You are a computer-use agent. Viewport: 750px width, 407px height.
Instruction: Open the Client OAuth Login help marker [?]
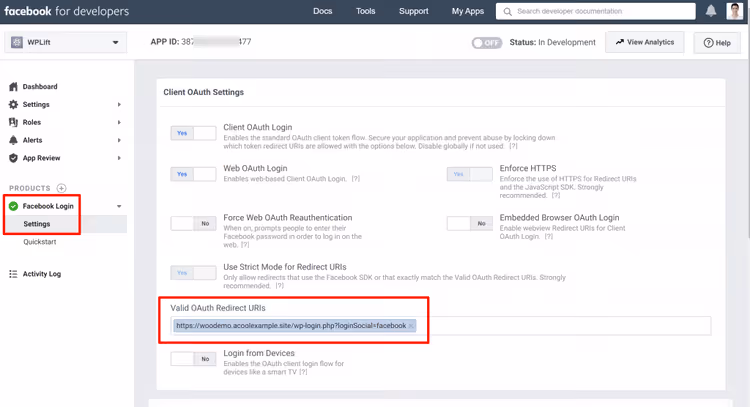coord(513,146)
